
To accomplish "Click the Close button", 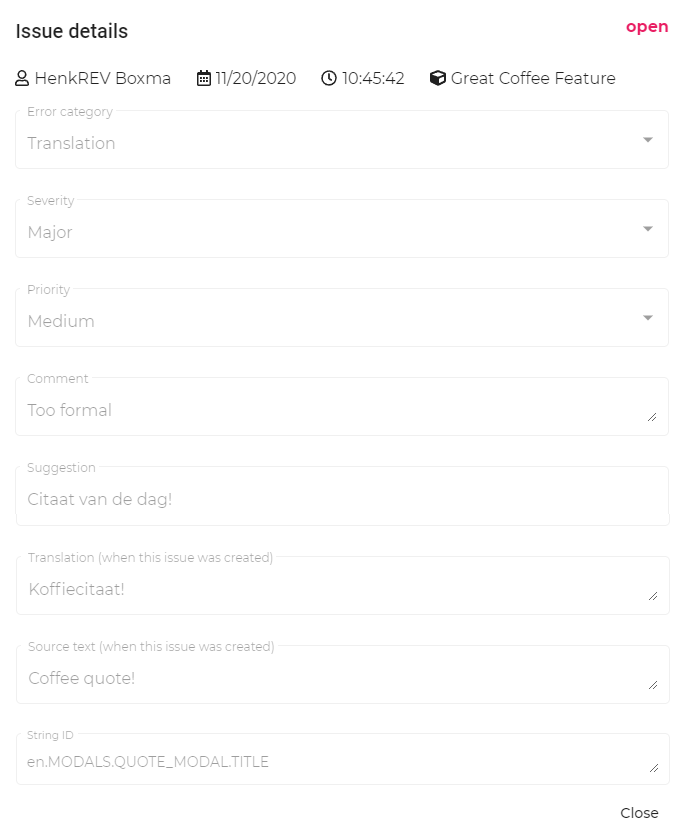I will click(639, 813).
